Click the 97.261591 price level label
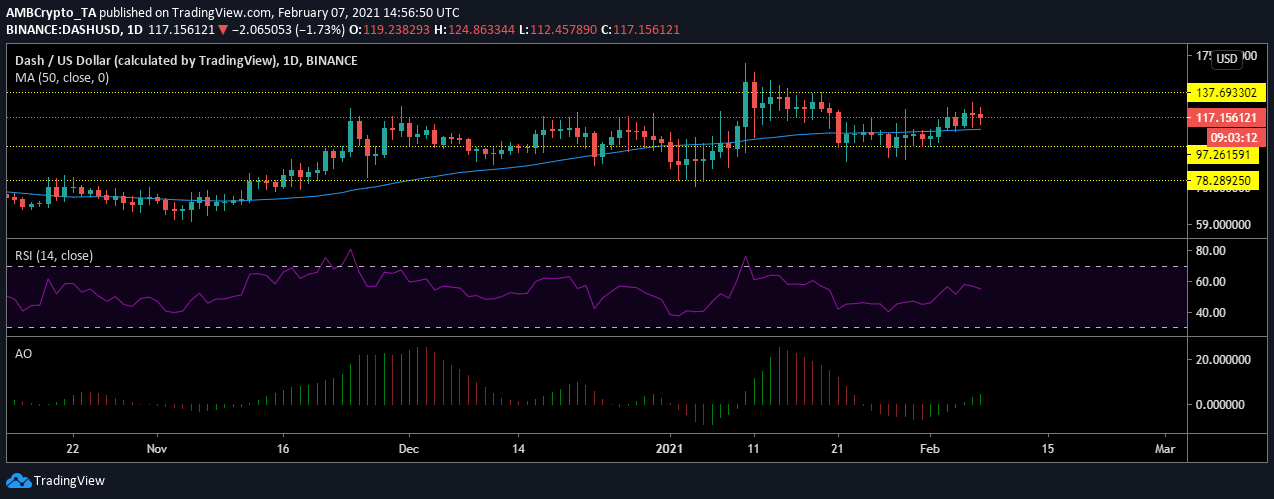1274x499 pixels. point(1221,156)
